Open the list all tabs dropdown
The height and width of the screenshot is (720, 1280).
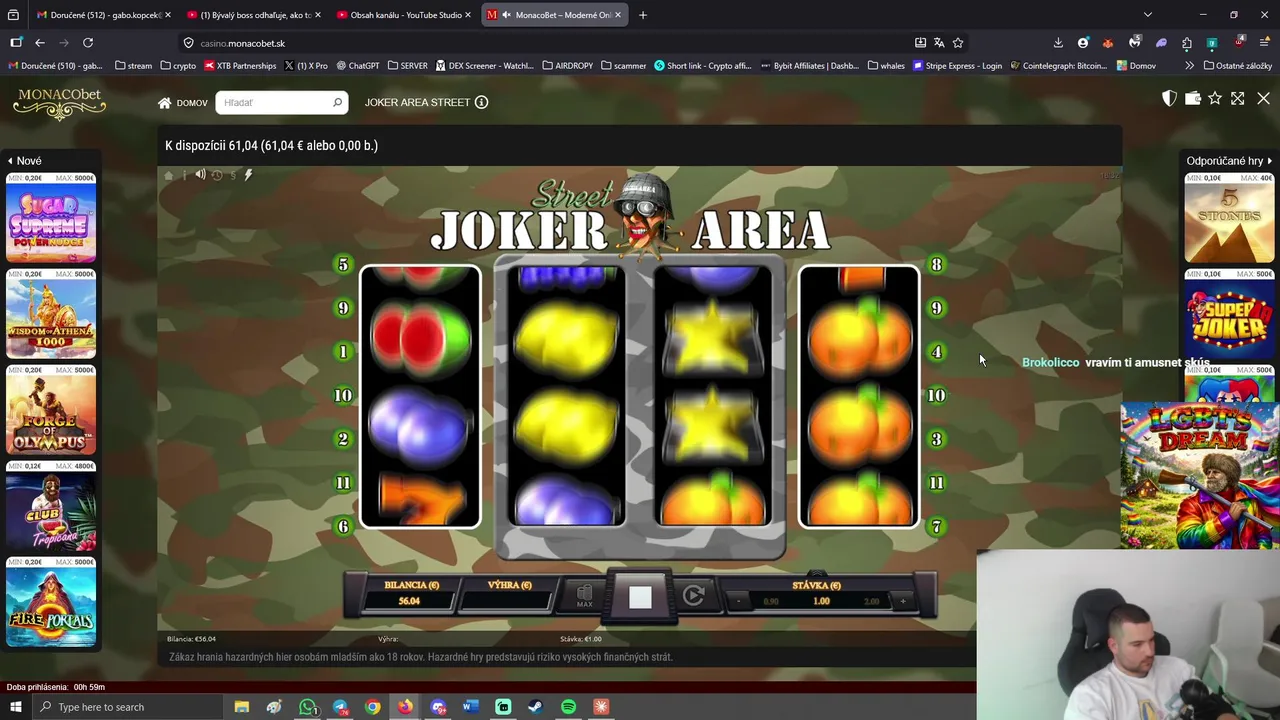coord(1148,15)
